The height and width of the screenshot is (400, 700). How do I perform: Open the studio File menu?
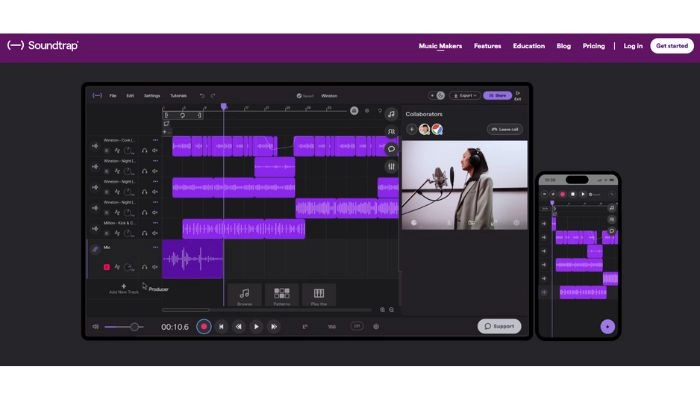(113, 96)
